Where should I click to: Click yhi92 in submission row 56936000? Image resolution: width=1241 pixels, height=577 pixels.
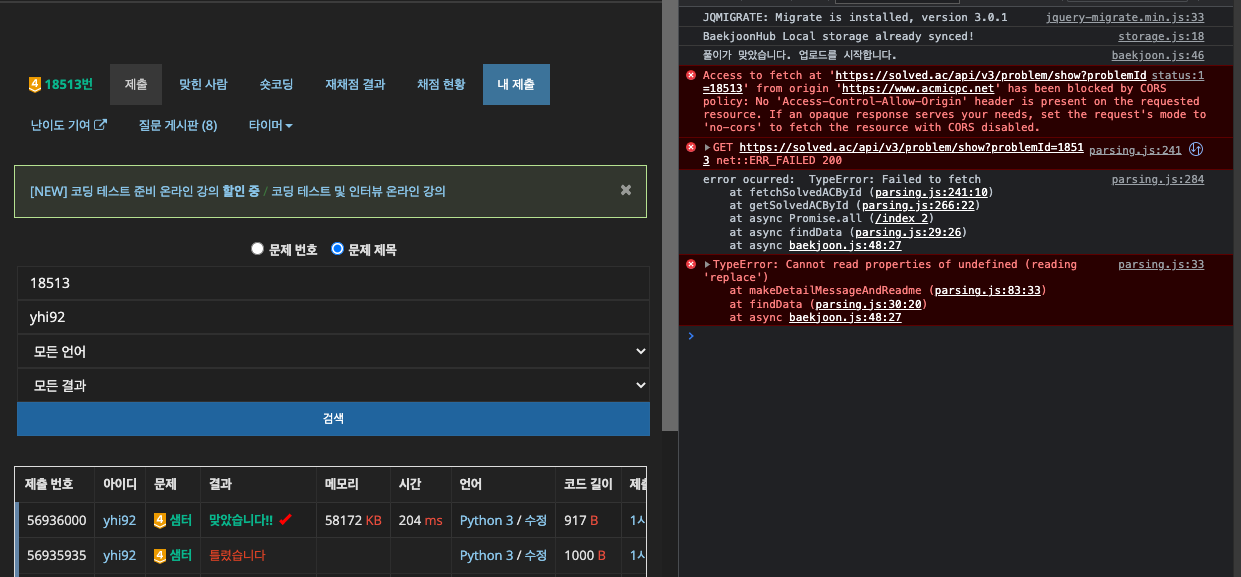(x=119, y=520)
